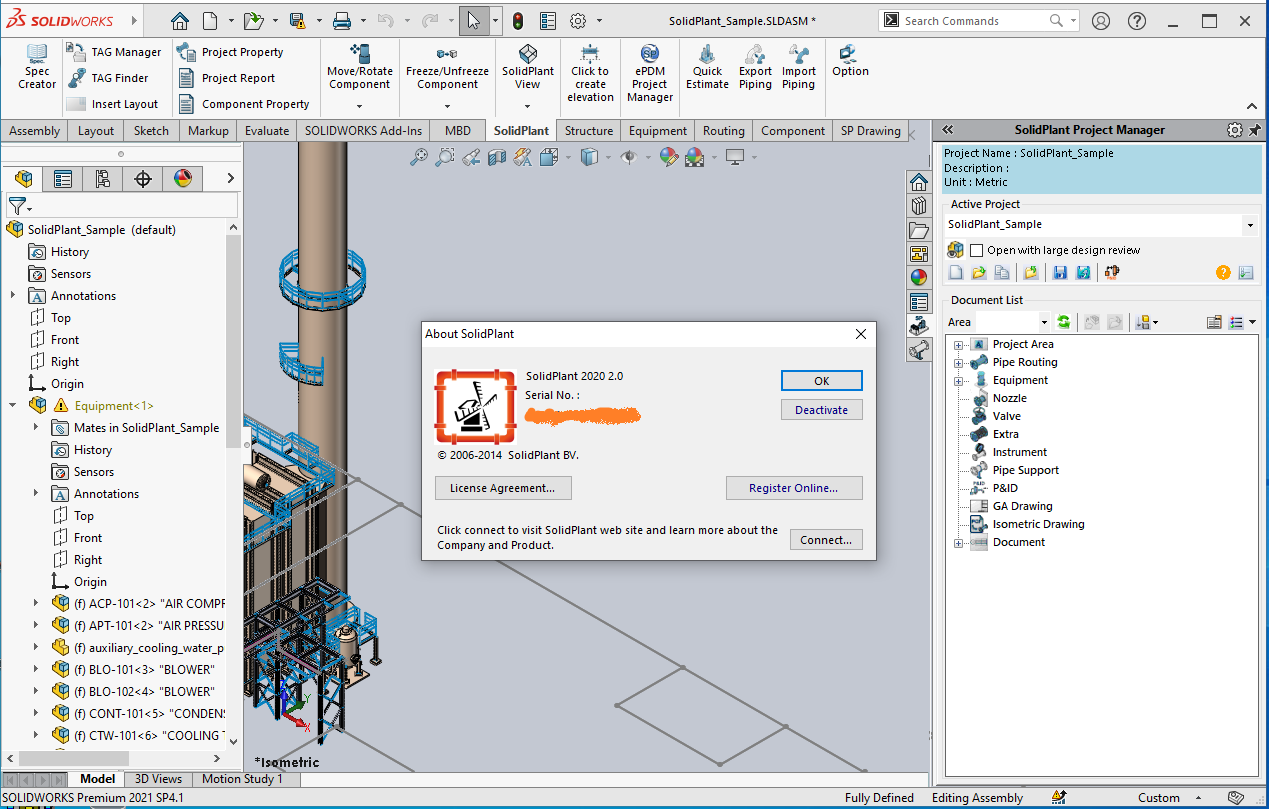
Task: Generate a Project Report
Action: click(x=226, y=78)
